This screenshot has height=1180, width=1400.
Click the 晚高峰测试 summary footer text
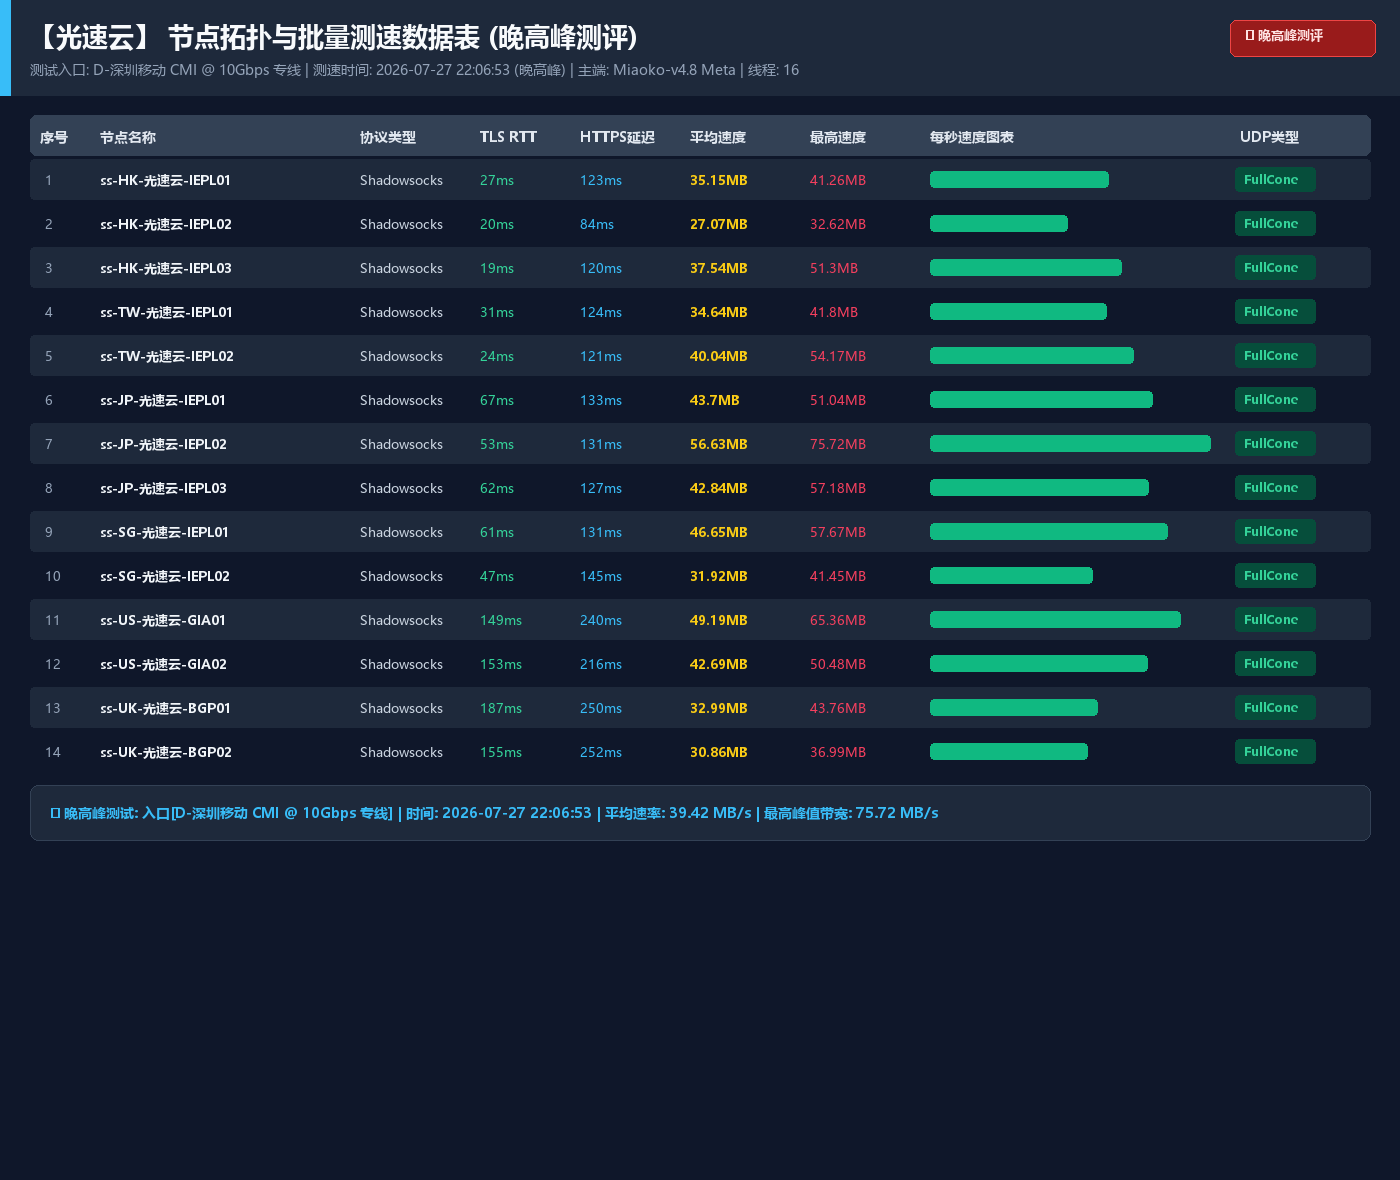(x=495, y=813)
